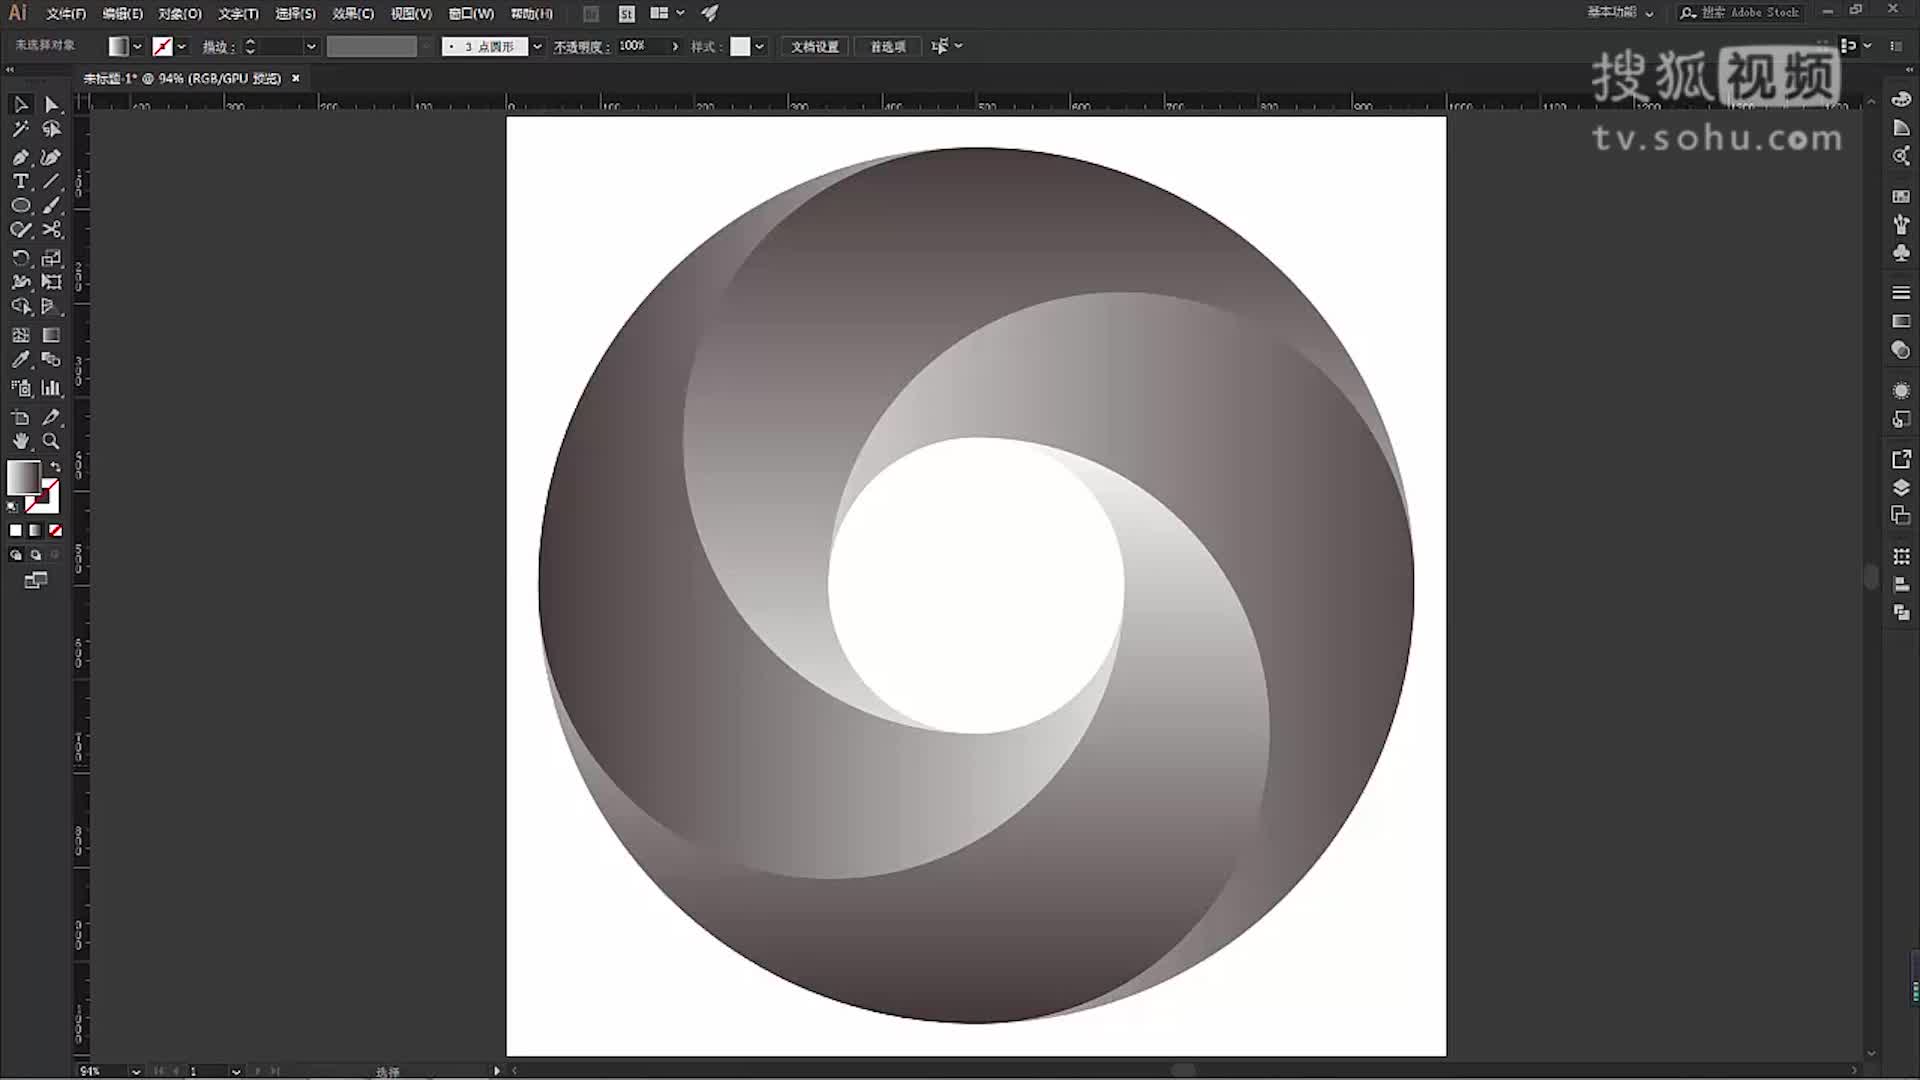This screenshot has height=1080, width=1920.
Task: Open the 文字(T) menu
Action: [x=238, y=14]
